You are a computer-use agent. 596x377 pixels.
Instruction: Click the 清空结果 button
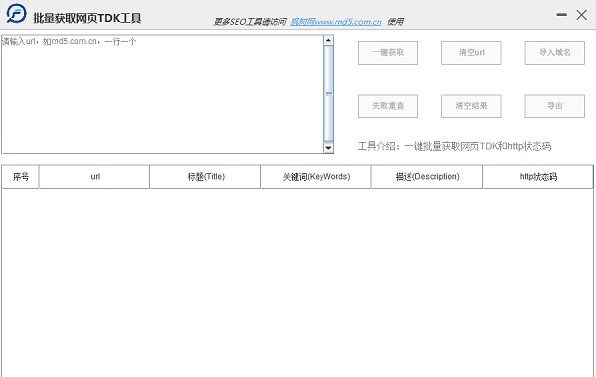click(471, 106)
